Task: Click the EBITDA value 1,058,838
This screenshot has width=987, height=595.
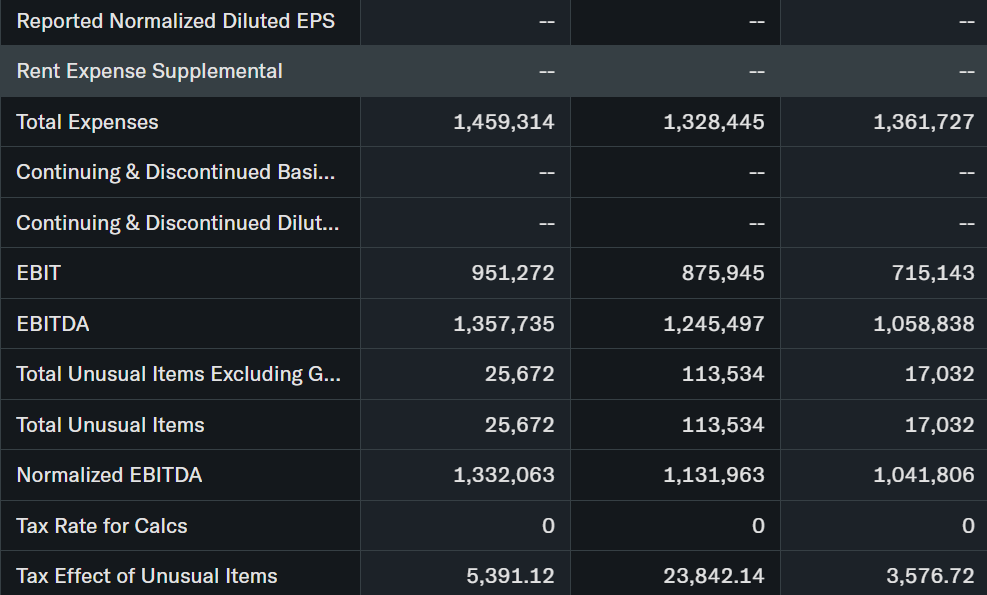Action: (x=923, y=324)
